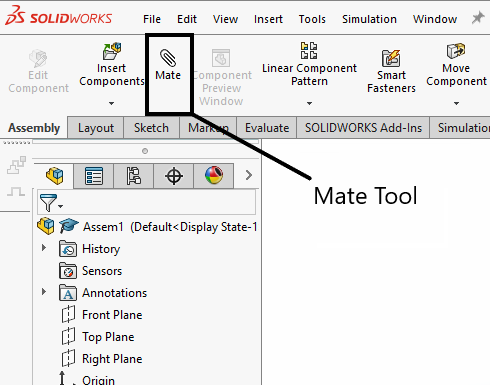490x385 pixels.
Task: Switch to the Assembly tab
Action: pos(34,128)
